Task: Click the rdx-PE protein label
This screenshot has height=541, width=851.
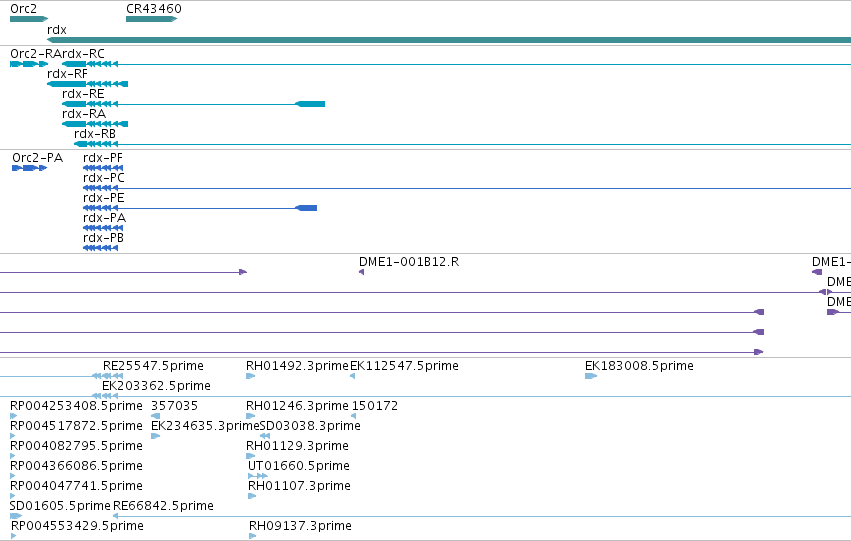Action: [103, 198]
